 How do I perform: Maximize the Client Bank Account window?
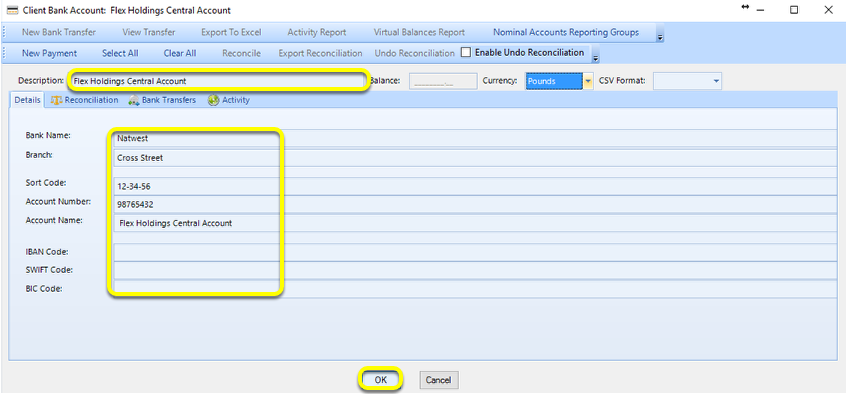(x=794, y=10)
